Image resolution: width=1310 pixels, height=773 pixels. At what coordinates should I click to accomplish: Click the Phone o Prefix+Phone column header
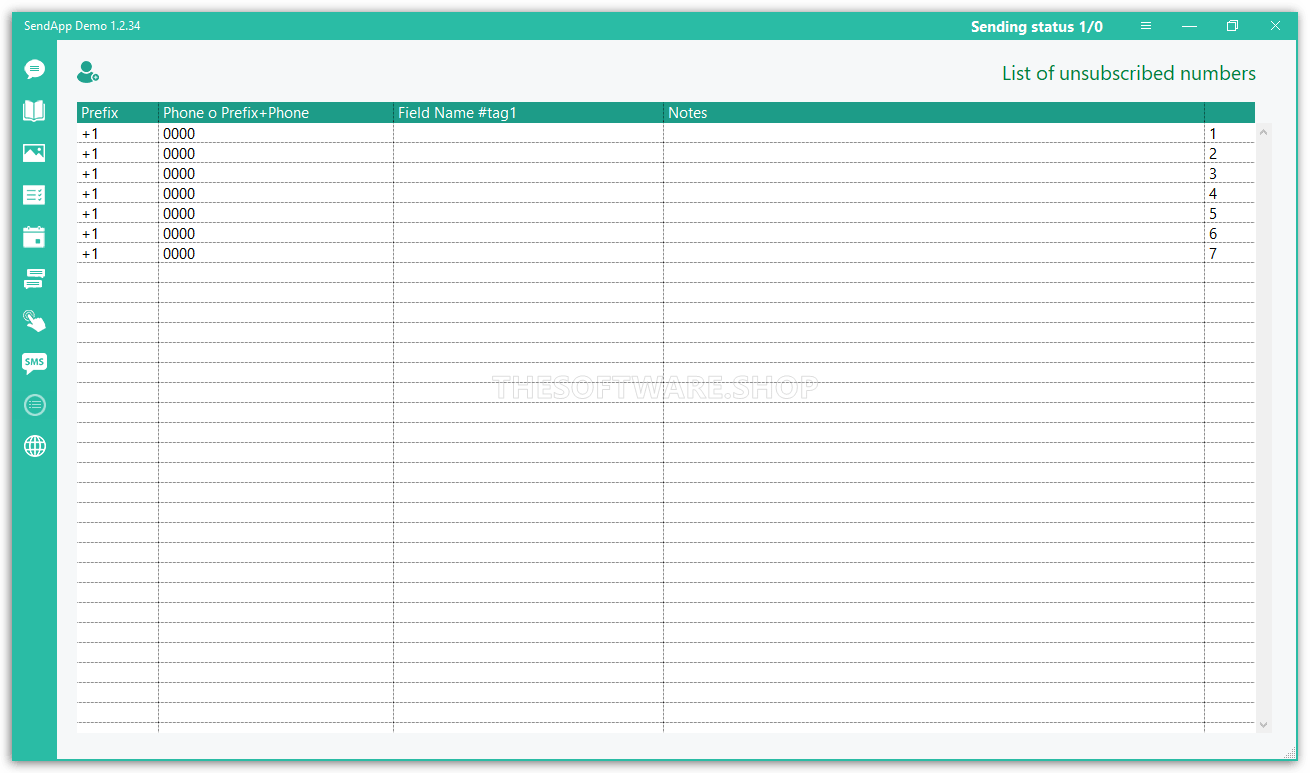click(276, 113)
